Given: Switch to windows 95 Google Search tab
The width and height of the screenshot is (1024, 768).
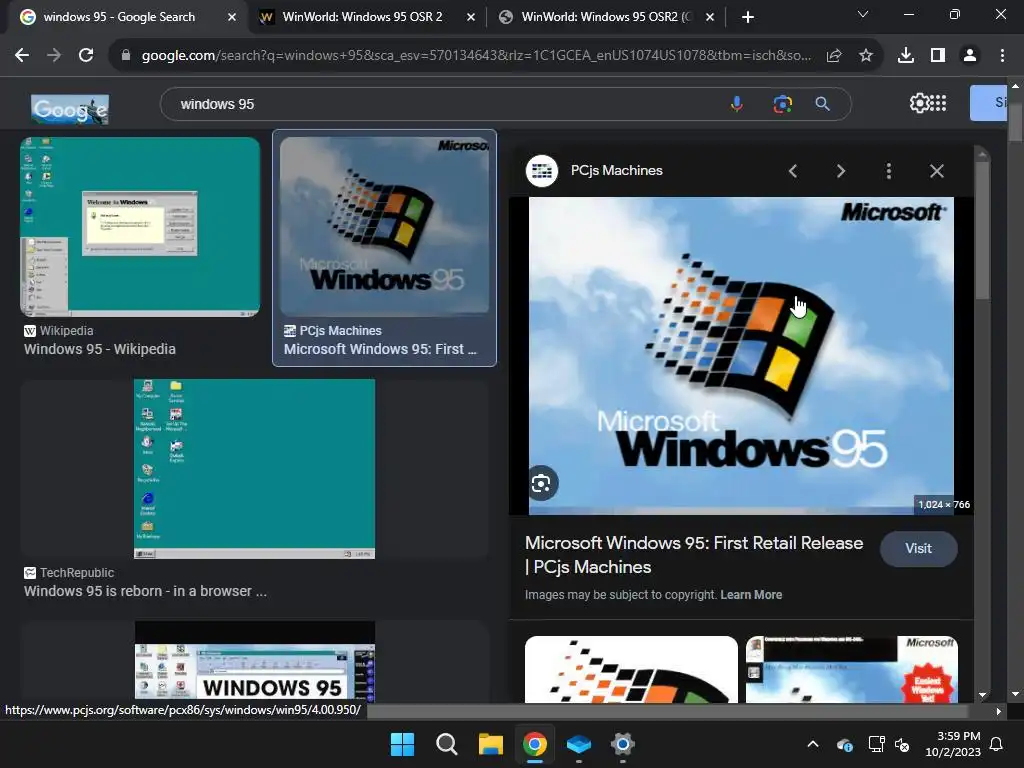Looking at the screenshot, I should (120, 17).
